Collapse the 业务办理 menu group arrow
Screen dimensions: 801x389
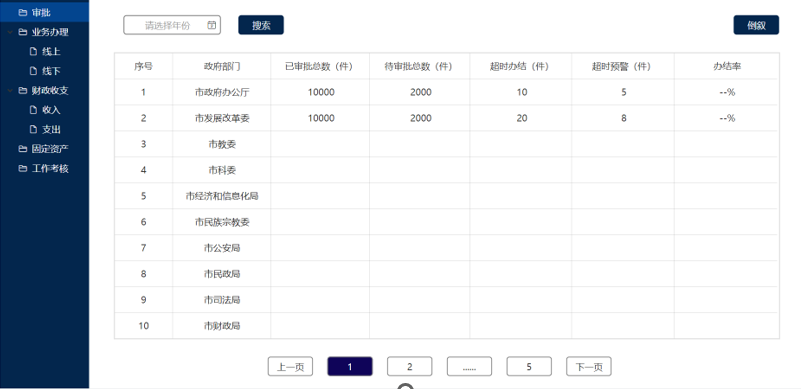click(x=10, y=32)
